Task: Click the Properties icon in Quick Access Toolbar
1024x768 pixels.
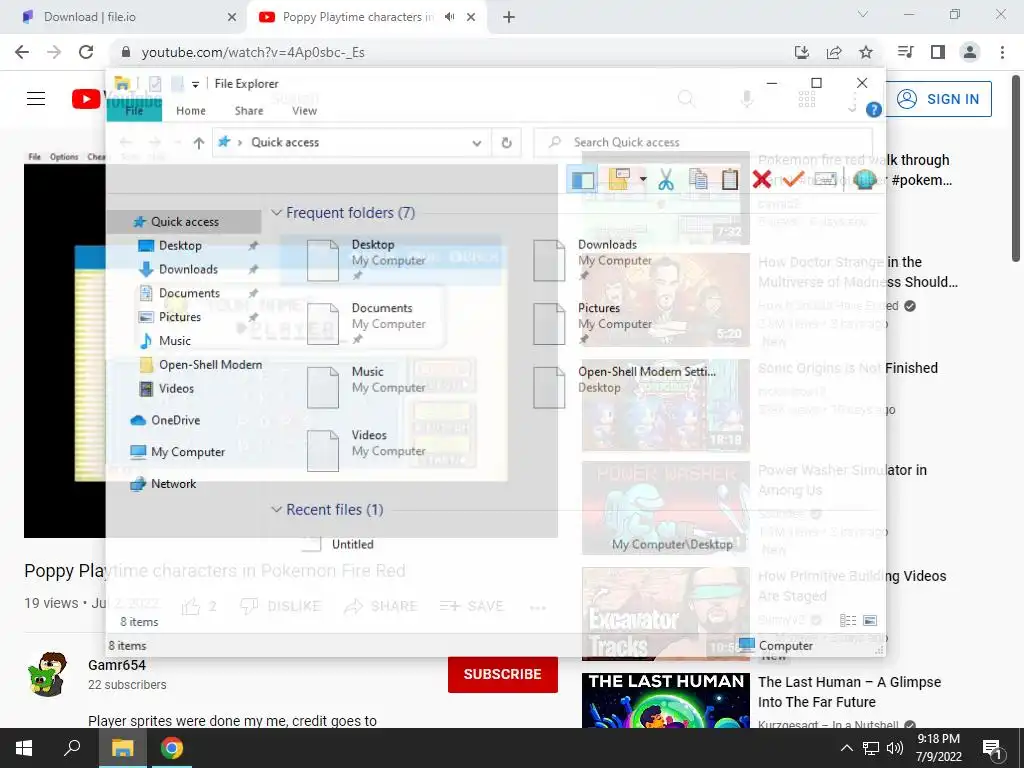Action: (x=155, y=84)
